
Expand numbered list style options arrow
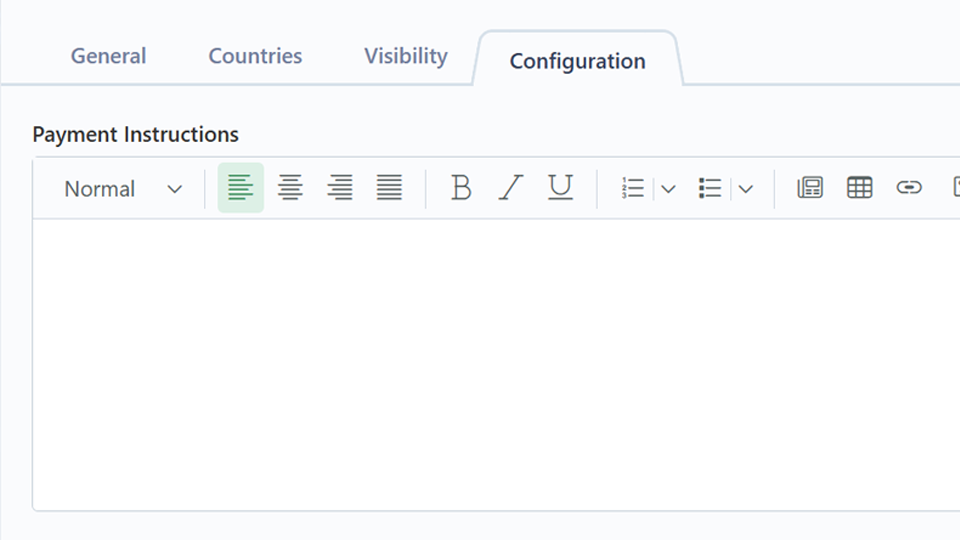(x=669, y=189)
